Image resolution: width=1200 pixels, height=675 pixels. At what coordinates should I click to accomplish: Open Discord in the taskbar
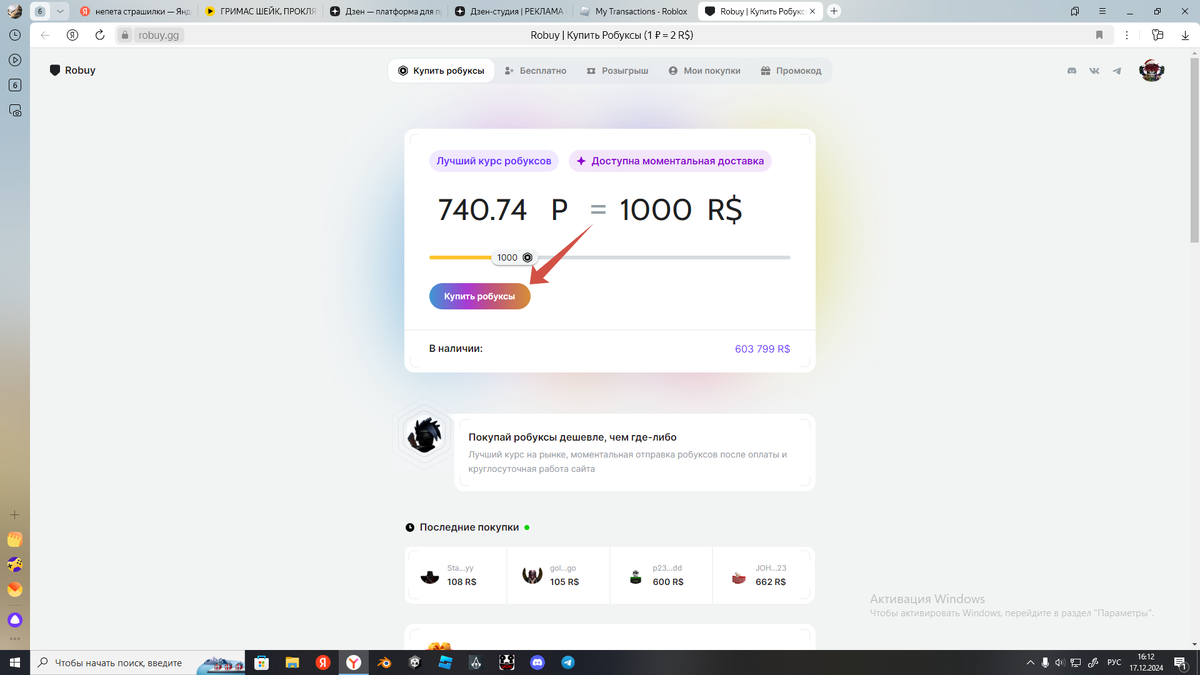click(538, 662)
